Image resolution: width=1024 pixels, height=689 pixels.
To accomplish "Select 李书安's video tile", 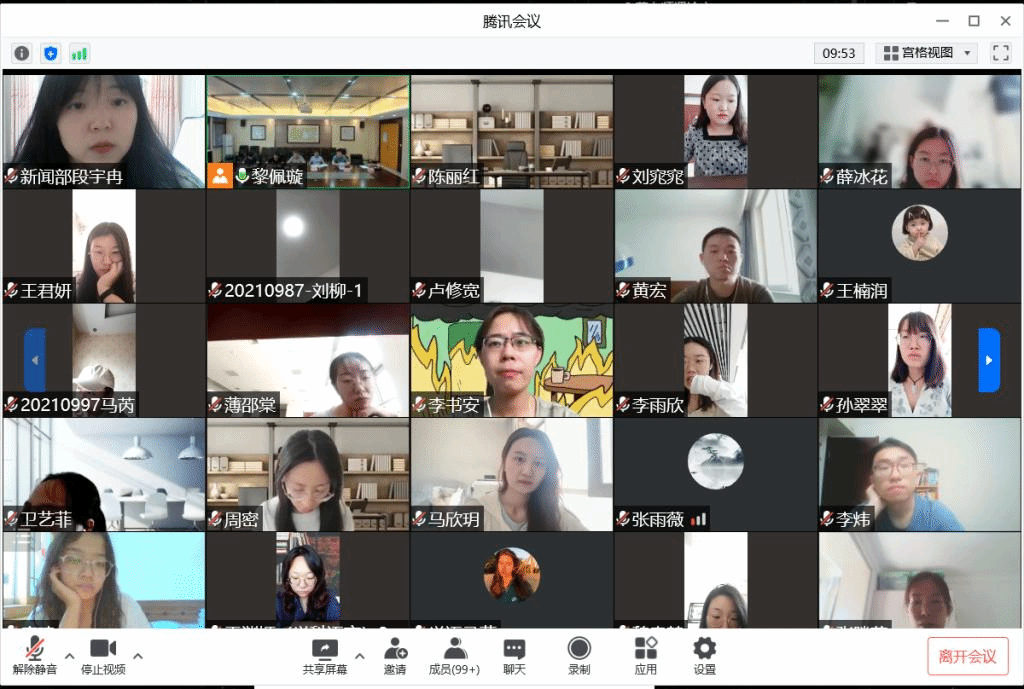I will click(511, 360).
